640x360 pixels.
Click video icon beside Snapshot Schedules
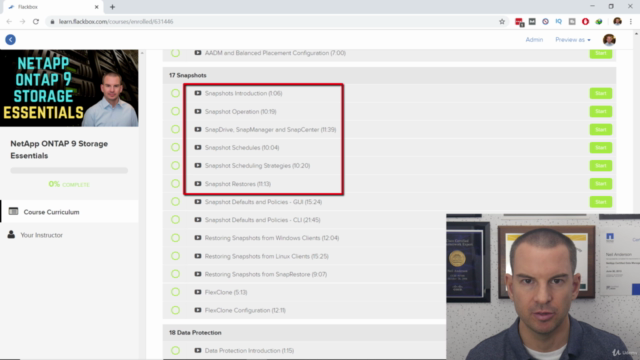pyautogui.click(x=198, y=147)
